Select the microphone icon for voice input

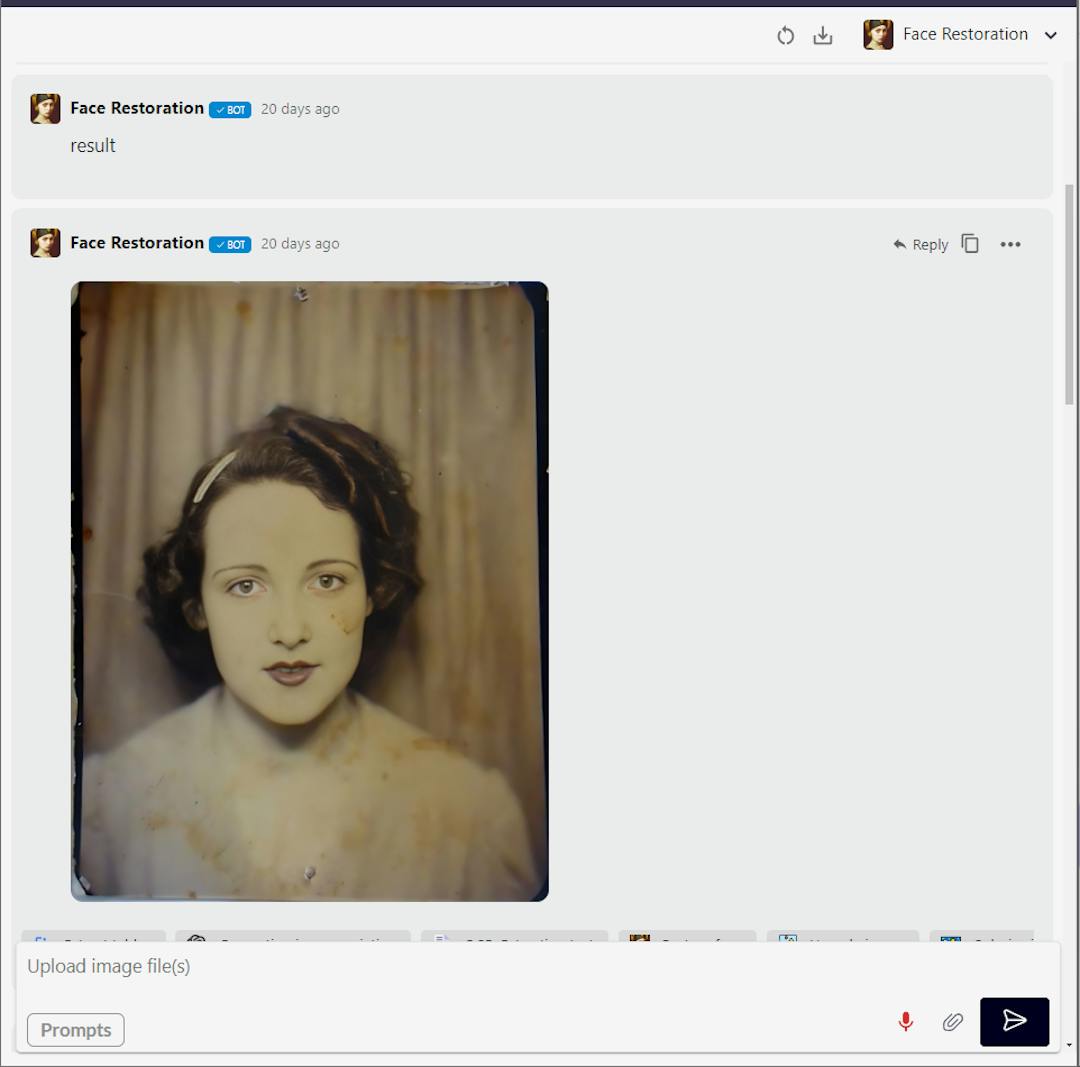pos(906,1022)
